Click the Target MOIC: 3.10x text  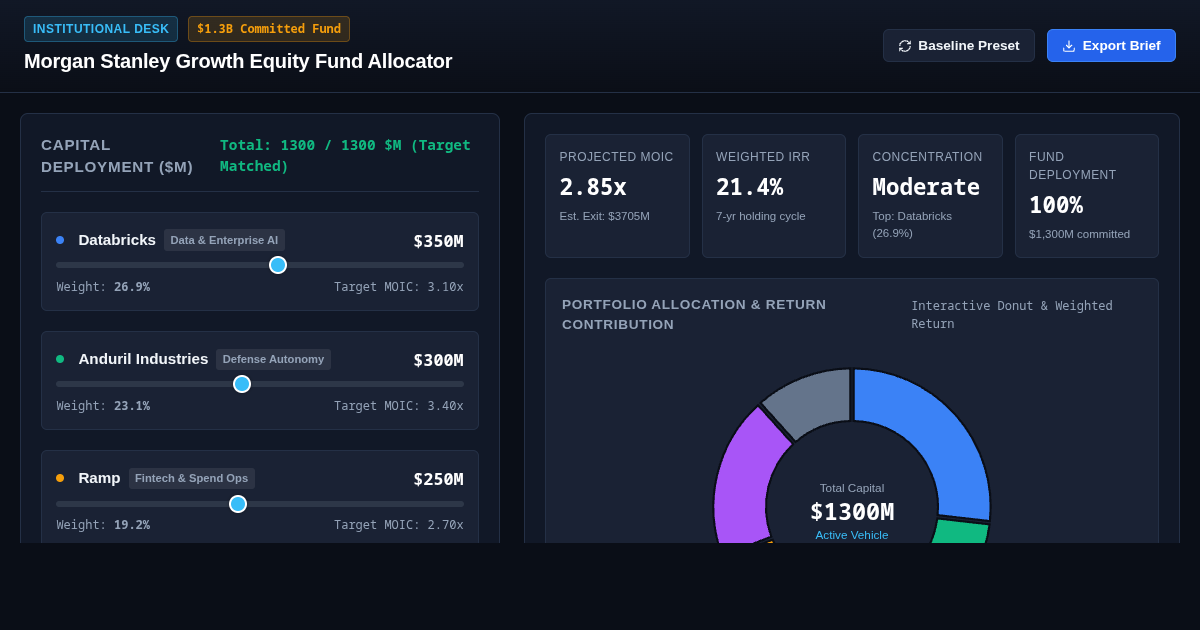399,287
